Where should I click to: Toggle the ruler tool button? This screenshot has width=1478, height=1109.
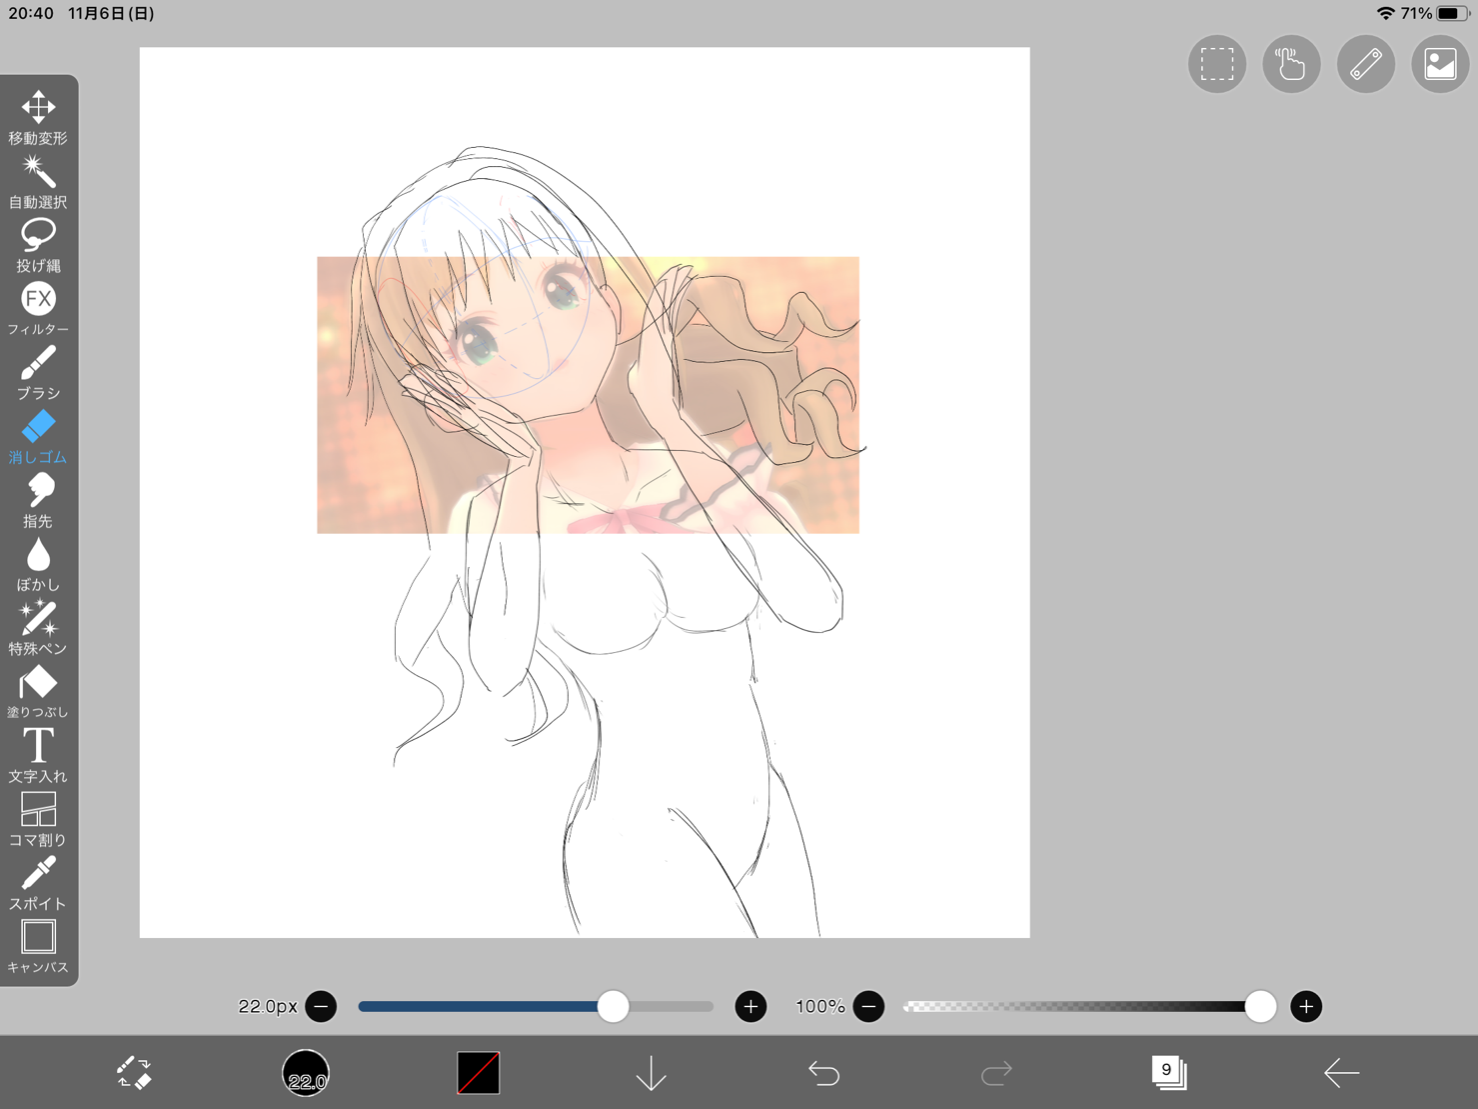[x=1365, y=64]
